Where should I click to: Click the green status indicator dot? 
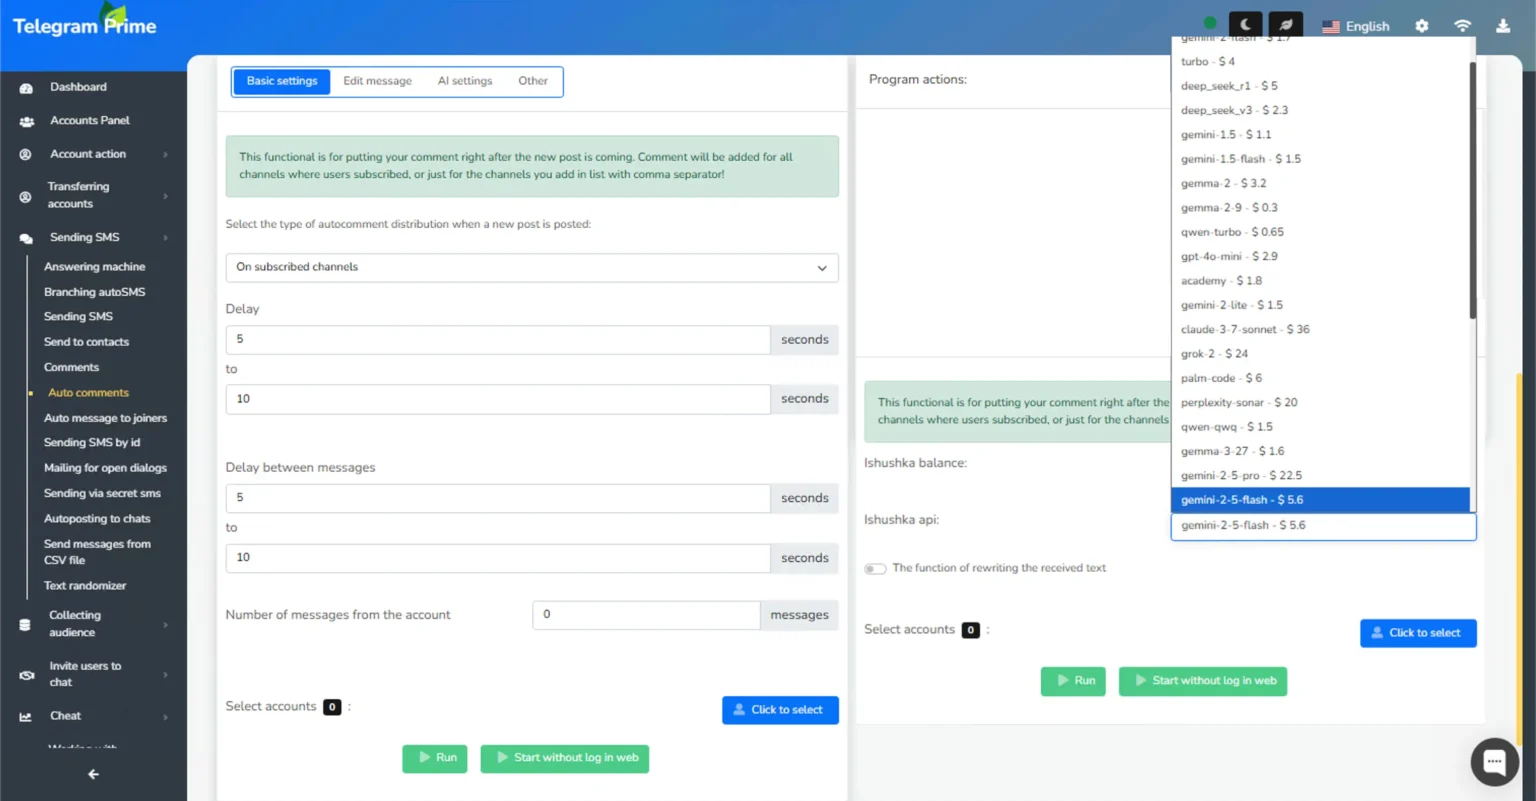[x=1209, y=21]
